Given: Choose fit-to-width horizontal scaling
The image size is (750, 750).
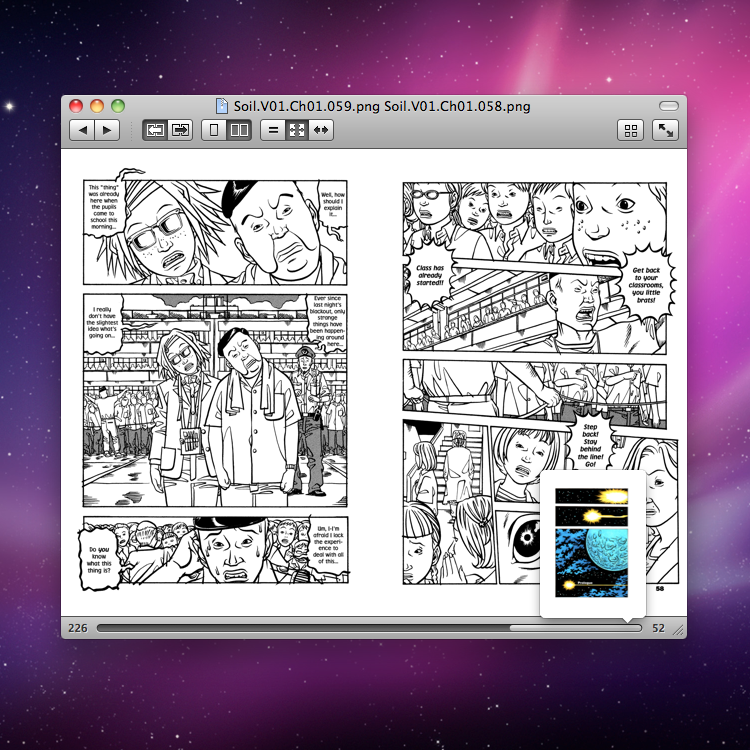Looking at the screenshot, I should (x=321, y=130).
